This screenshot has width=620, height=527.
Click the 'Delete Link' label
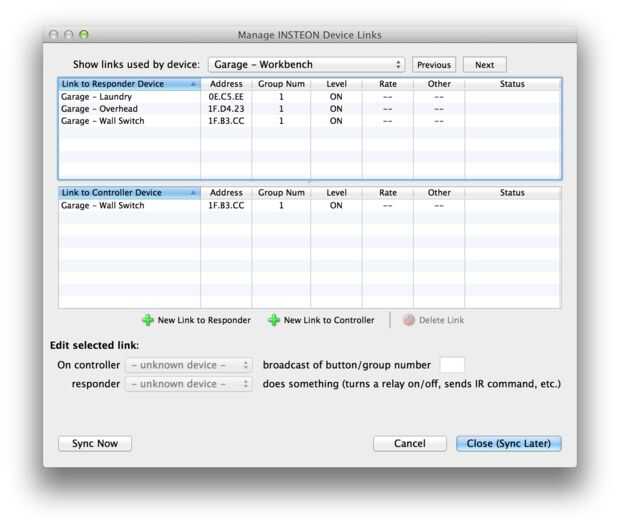pos(441,320)
